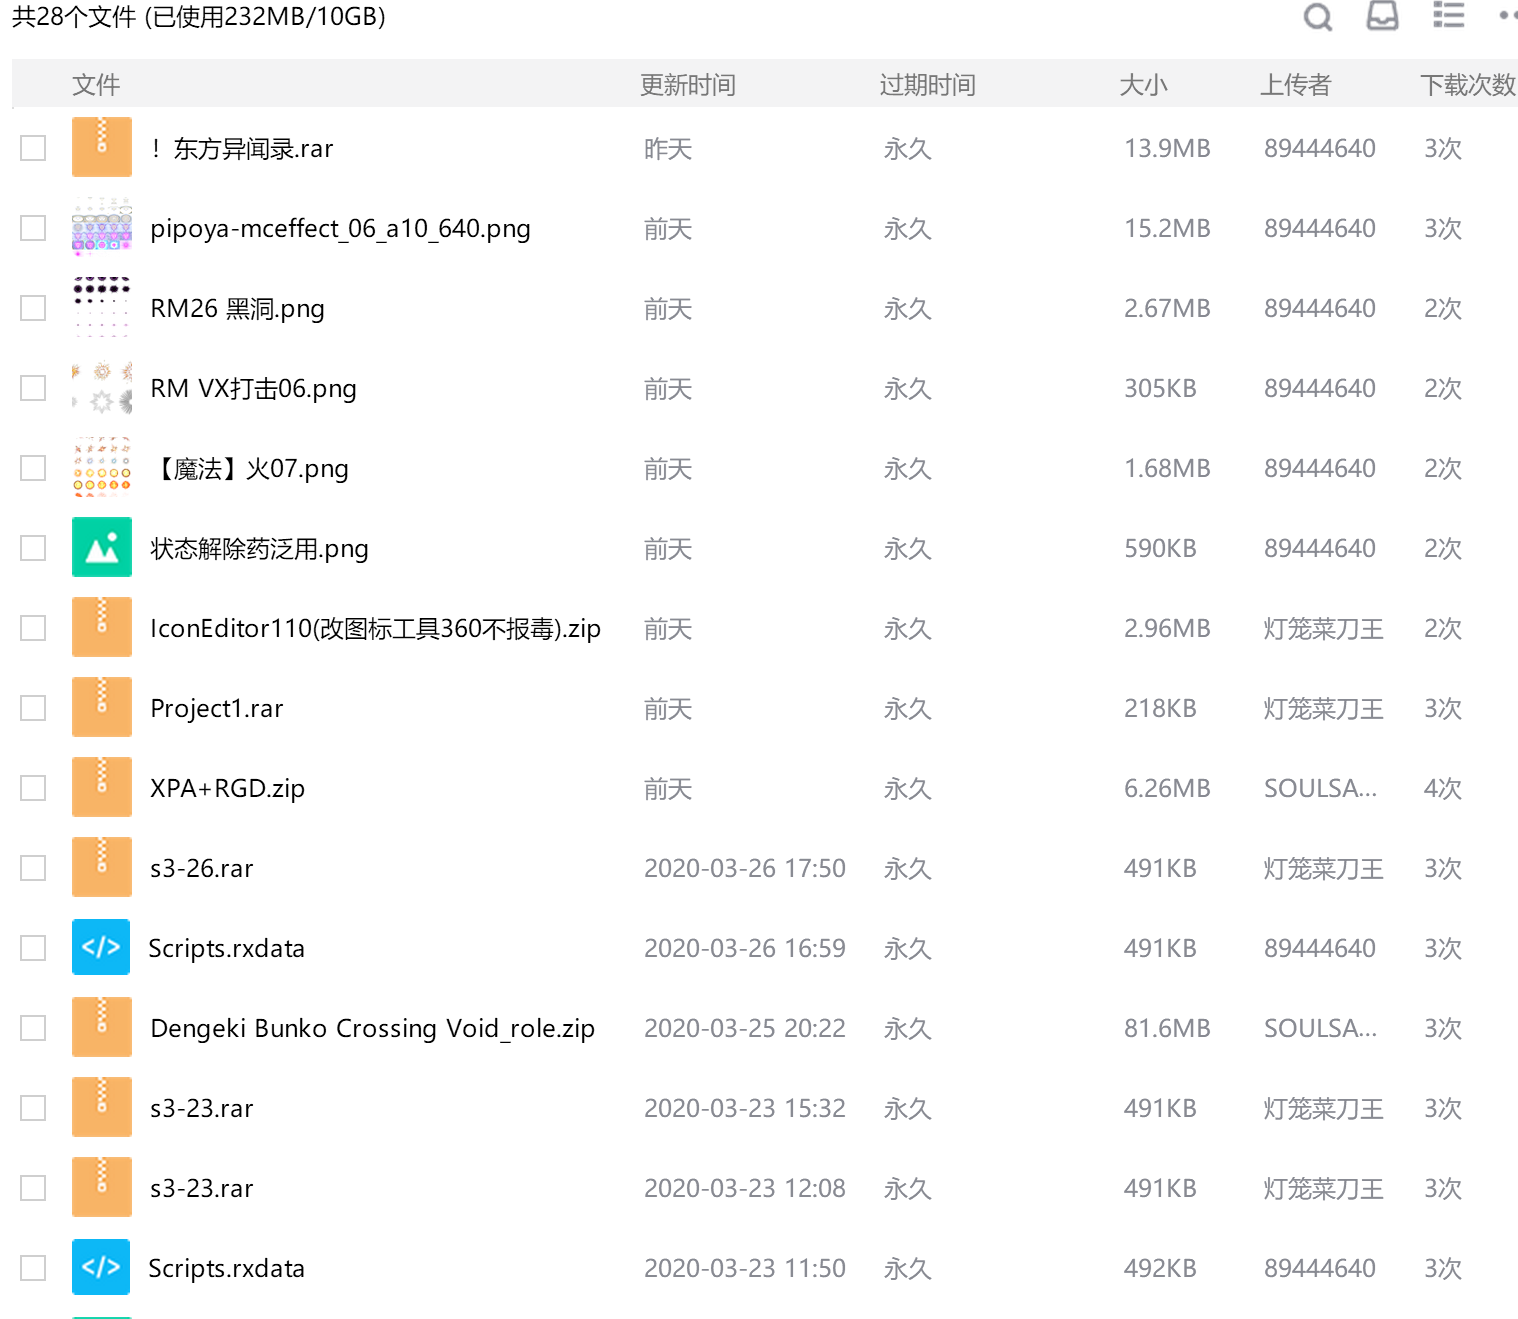Click uploader SOULSA... on XPA+RGD.zip row
Screen dimensions: 1518x1319
click(x=1320, y=788)
